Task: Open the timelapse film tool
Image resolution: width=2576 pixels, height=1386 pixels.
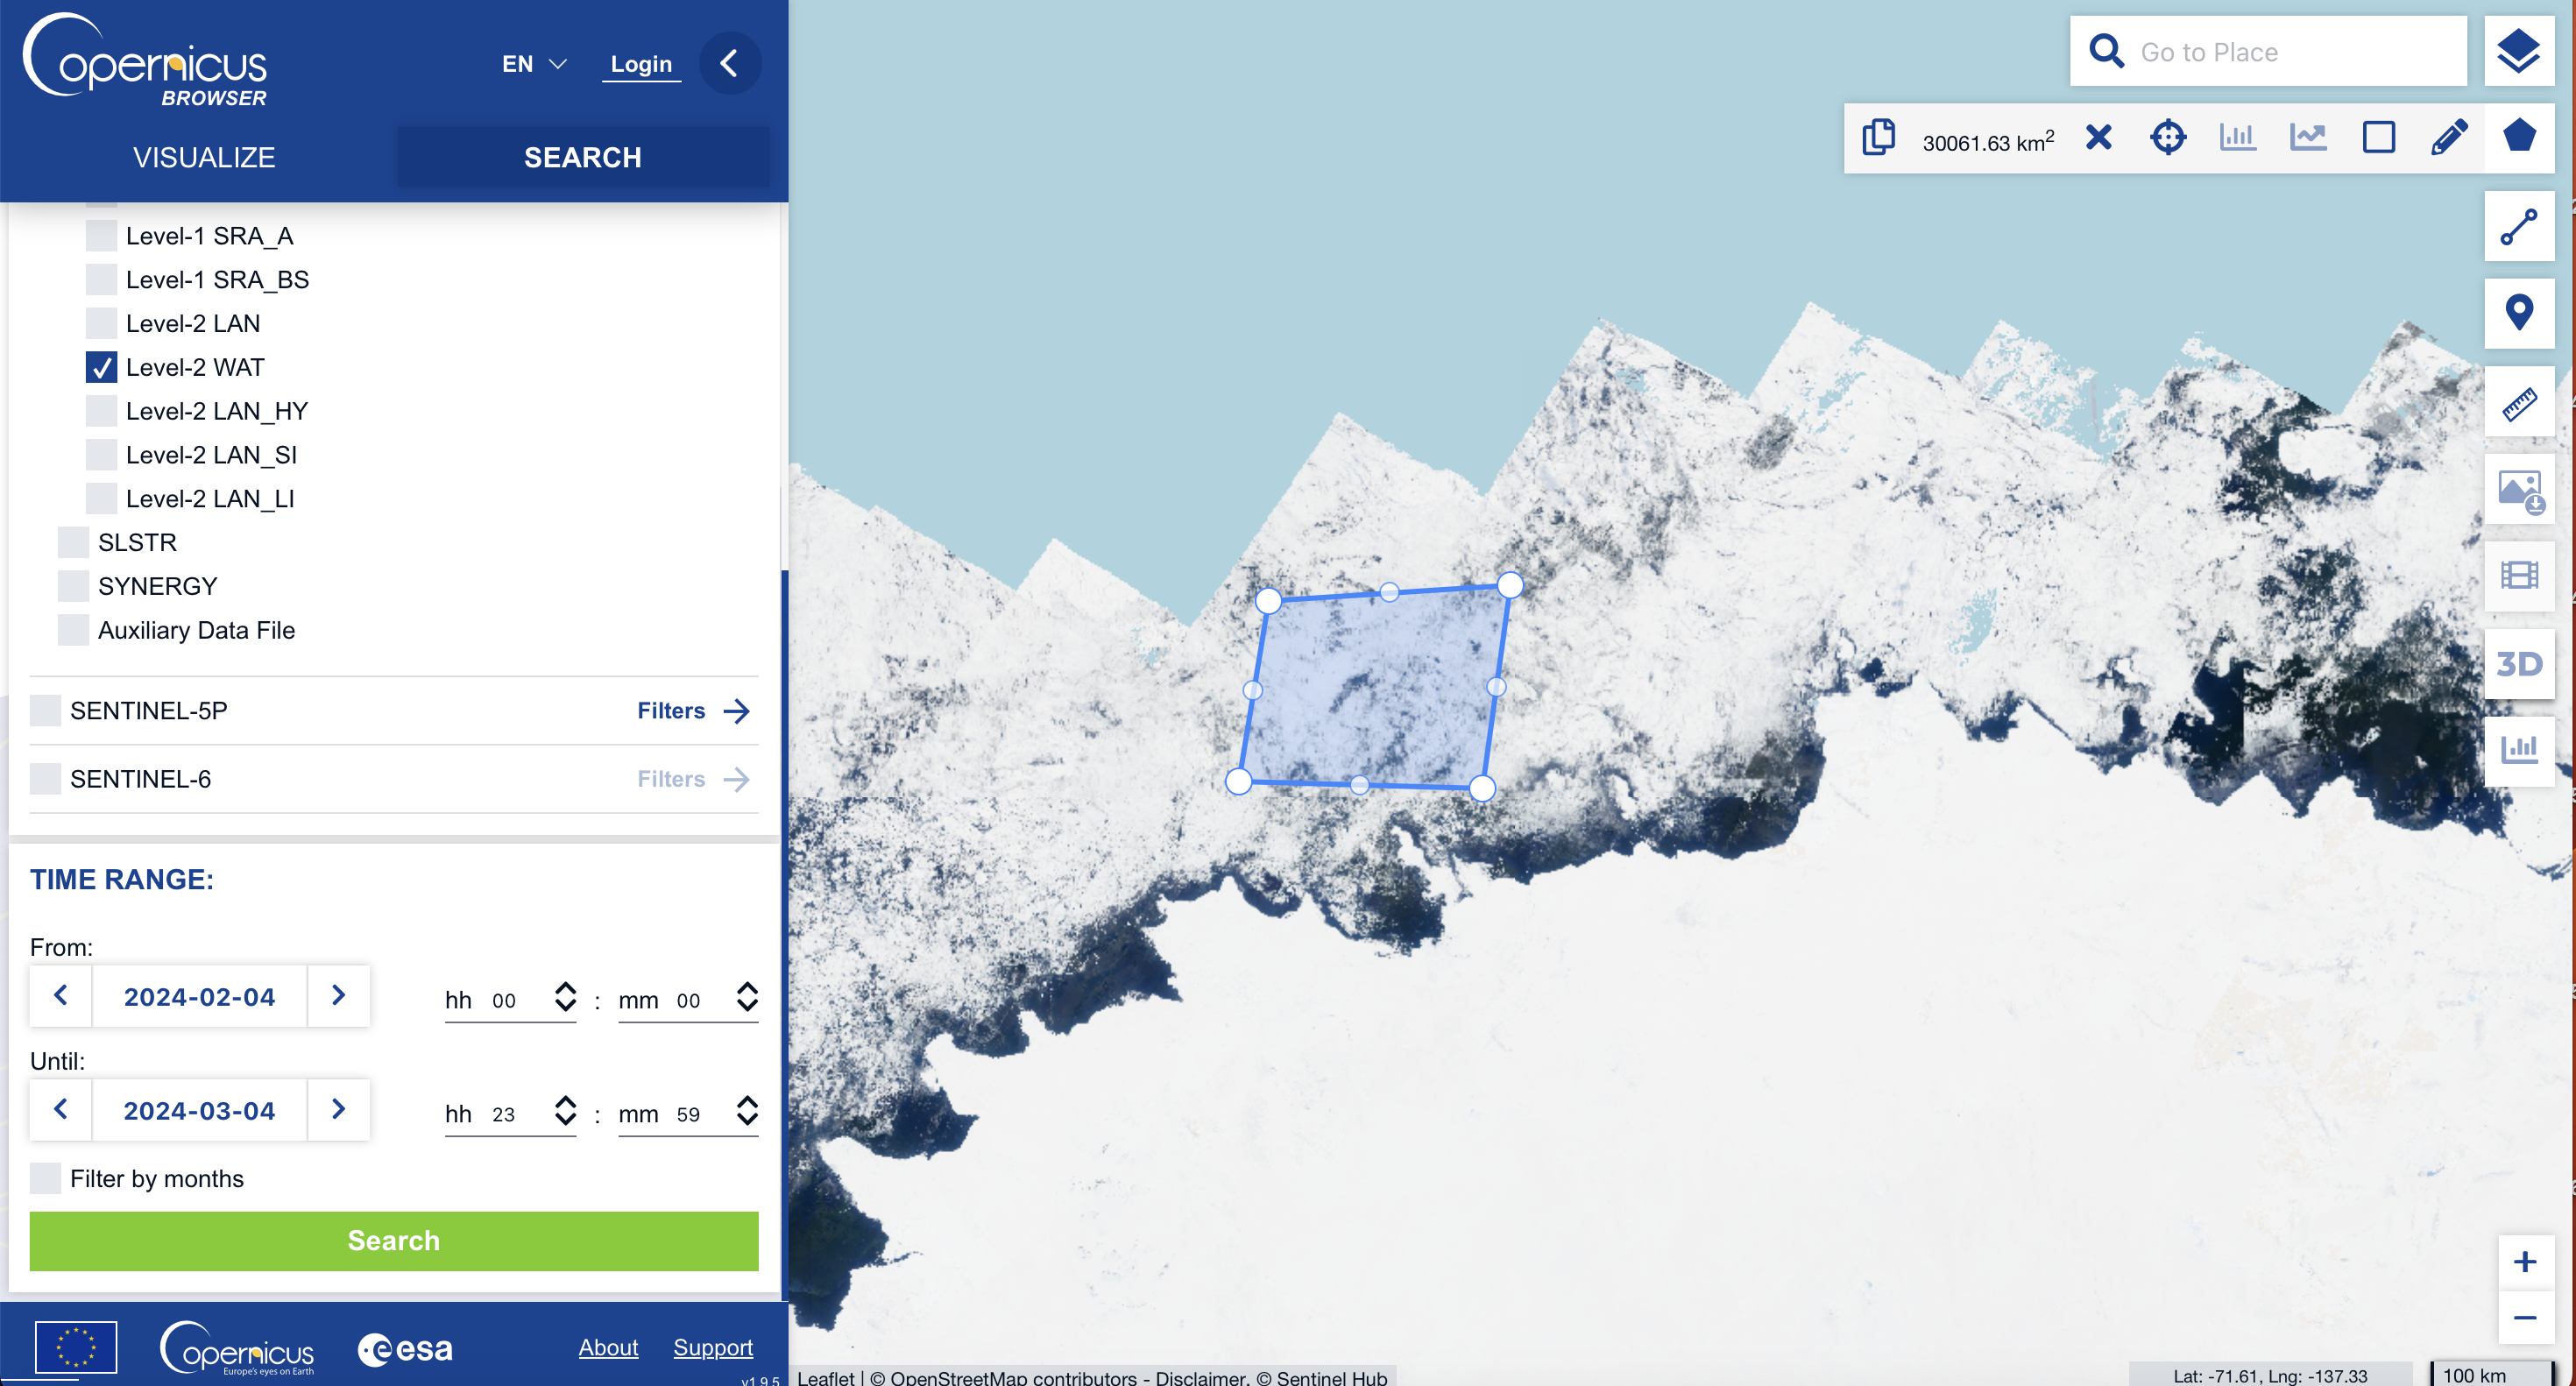Action: [x=2518, y=576]
